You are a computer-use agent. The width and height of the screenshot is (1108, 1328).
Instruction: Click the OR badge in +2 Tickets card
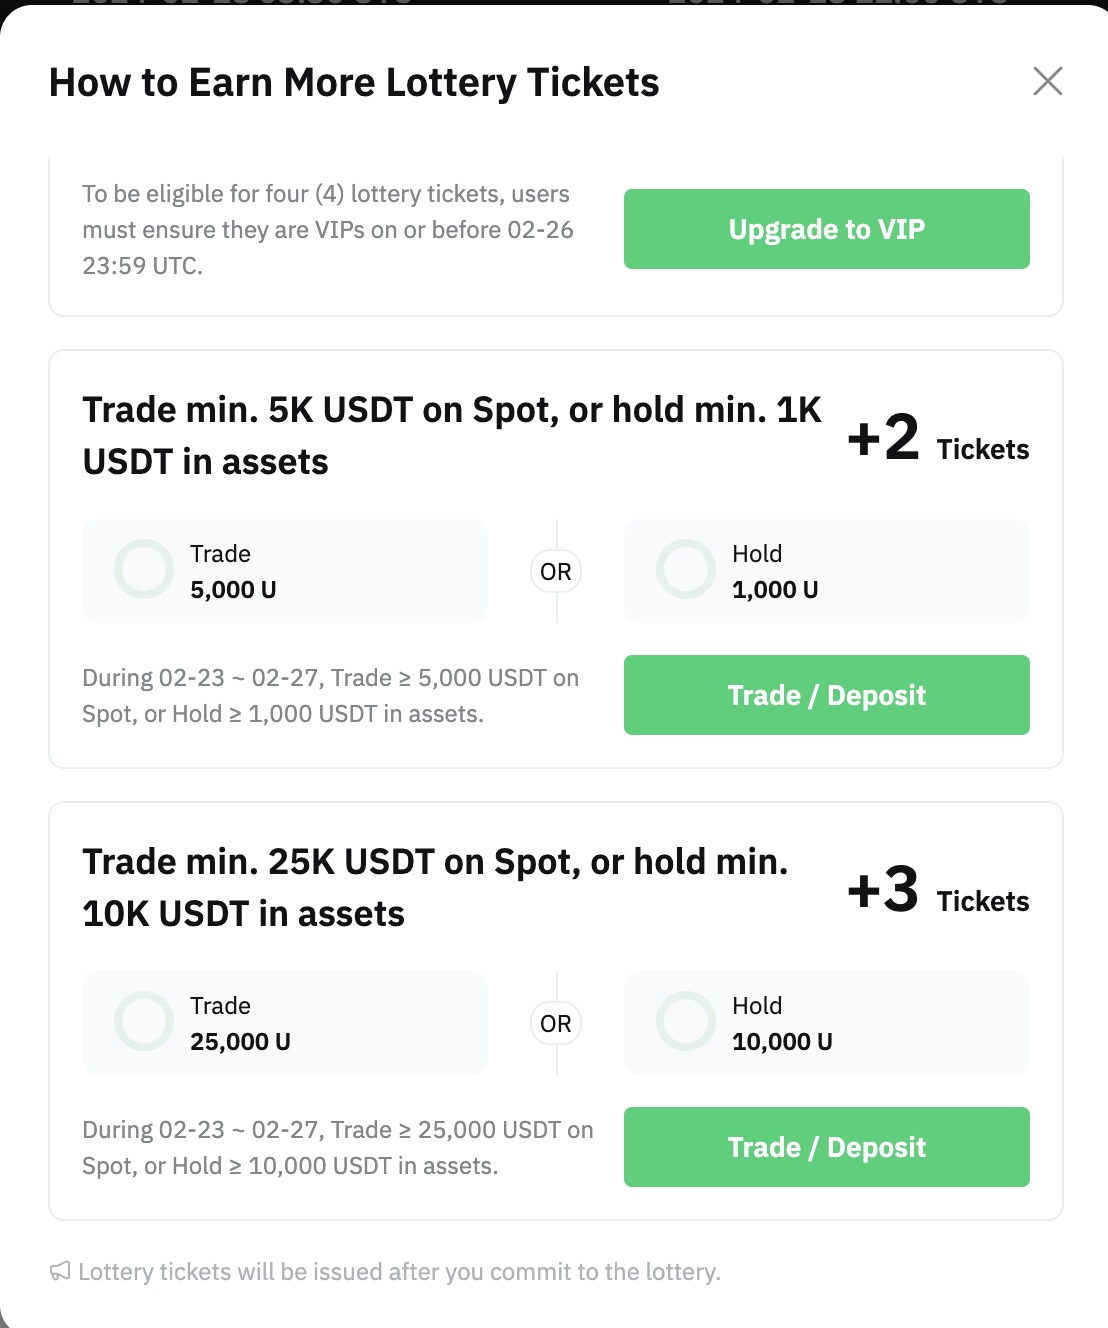pyautogui.click(x=556, y=571)
